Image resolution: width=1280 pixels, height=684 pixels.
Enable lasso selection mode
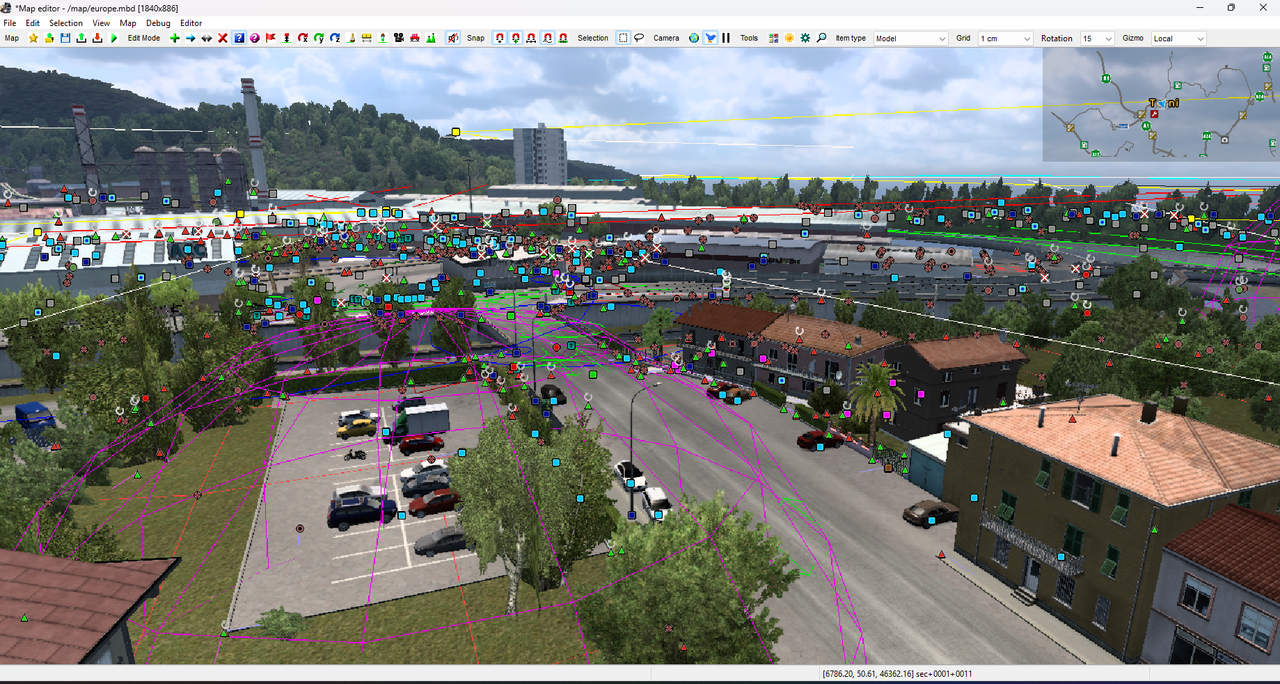click(639, 38)
